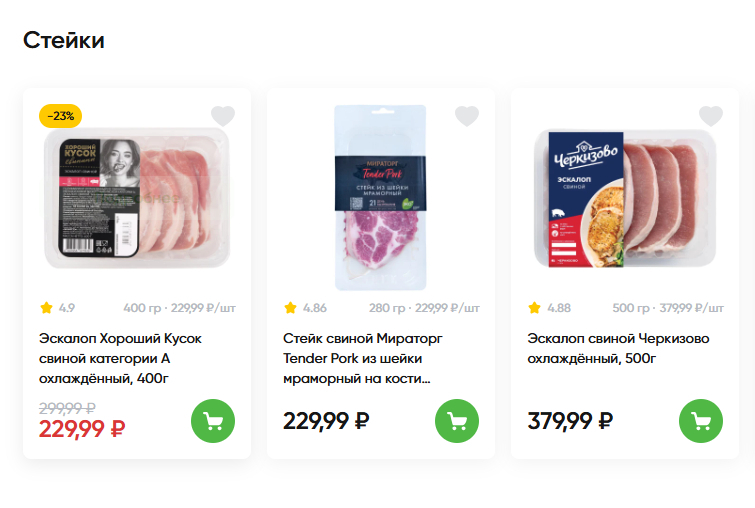Click star rating icon showing 4.86
Viewport: 755px width, 508px height.
[x=290, y=308]
